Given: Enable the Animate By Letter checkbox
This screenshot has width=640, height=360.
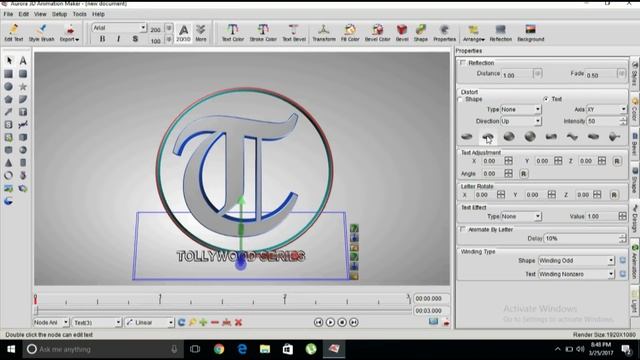Looking at the screenshot, I should [x=462, y=229].
